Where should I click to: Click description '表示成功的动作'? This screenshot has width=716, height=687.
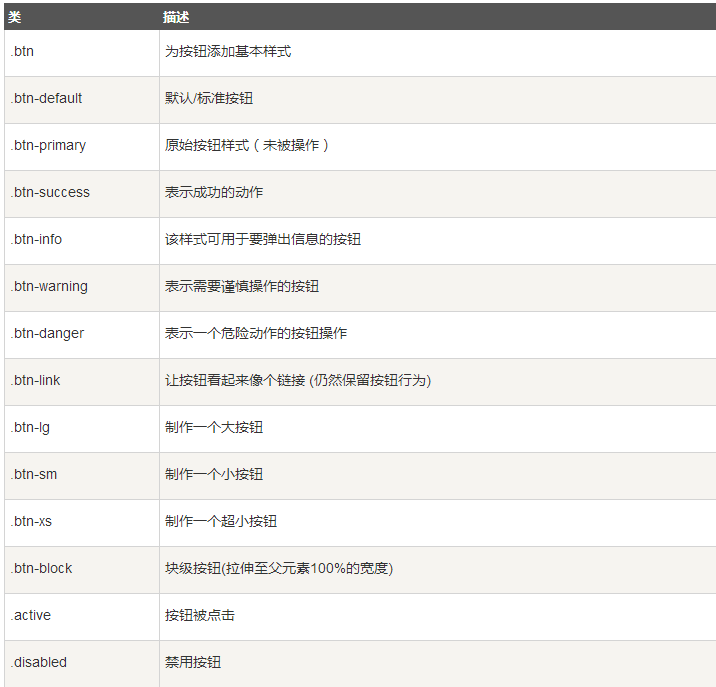pyautogui.click(x=214, y=192)
